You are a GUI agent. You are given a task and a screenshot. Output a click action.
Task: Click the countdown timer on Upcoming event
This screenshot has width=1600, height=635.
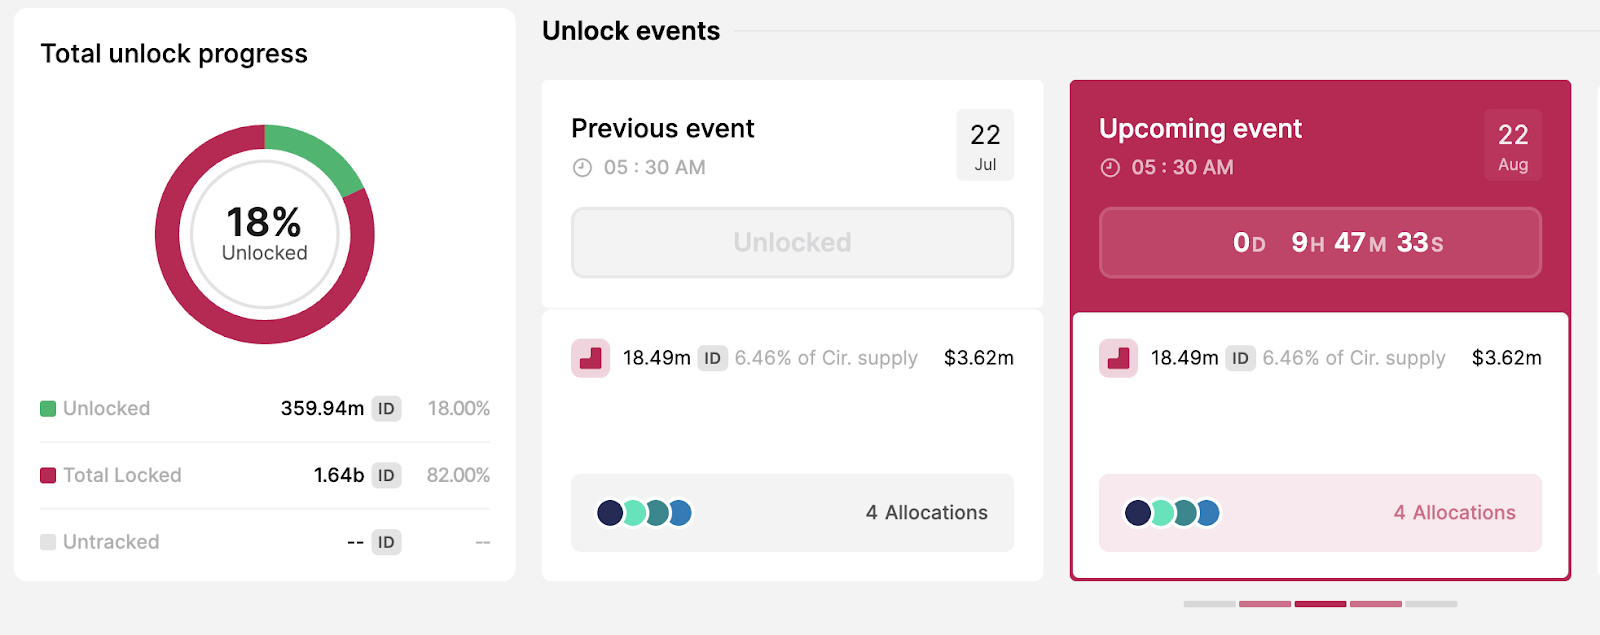pyautogui.click(x=1320, y=242)
